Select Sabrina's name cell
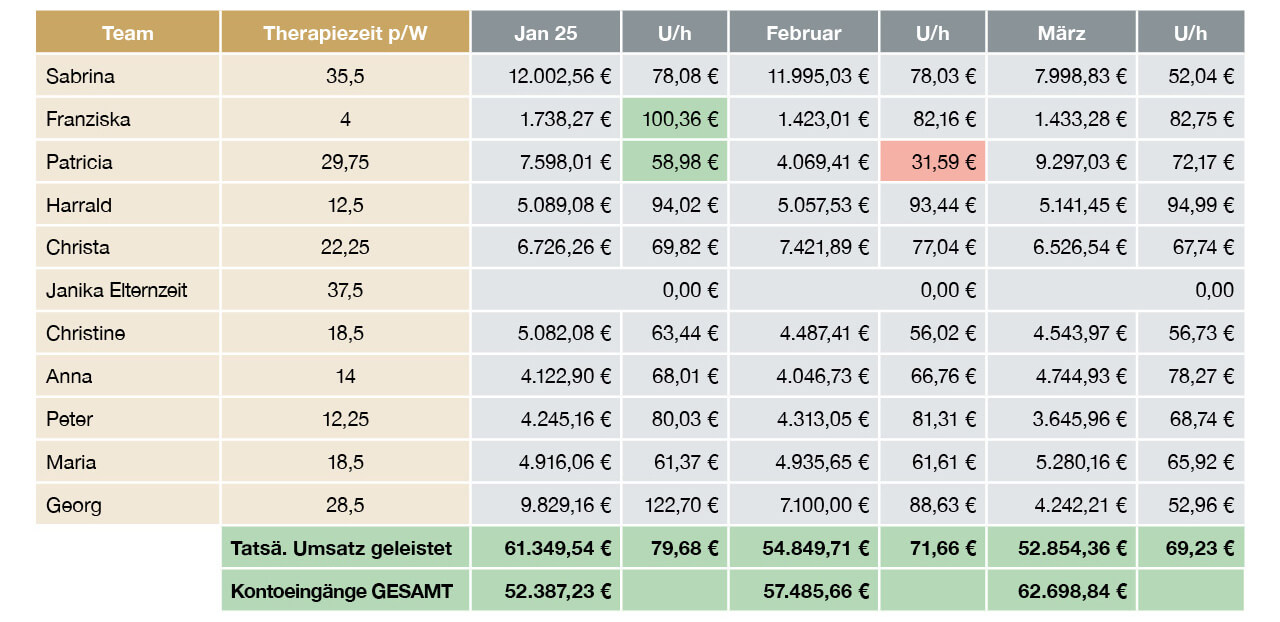Image resolution: width=1280 pixels, height=622 pixels. coord(128,76)
